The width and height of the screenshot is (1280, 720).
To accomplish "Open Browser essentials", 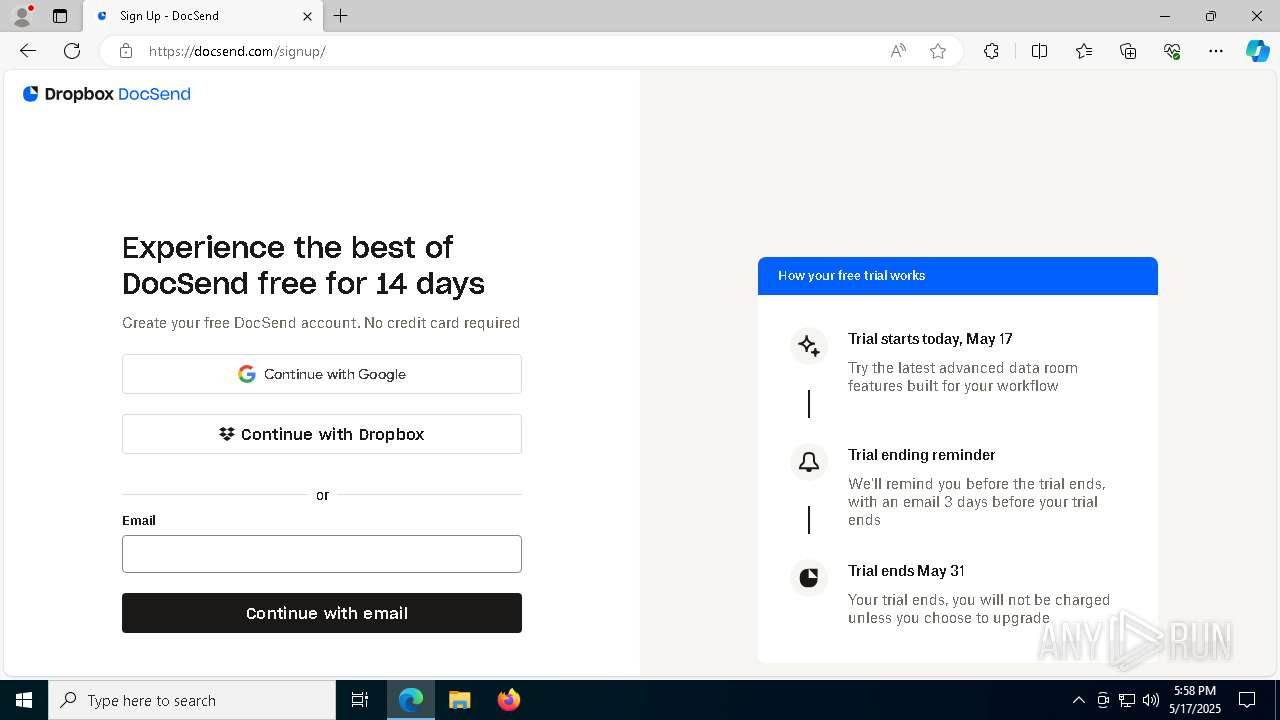I will click(x=1172, y=51).
